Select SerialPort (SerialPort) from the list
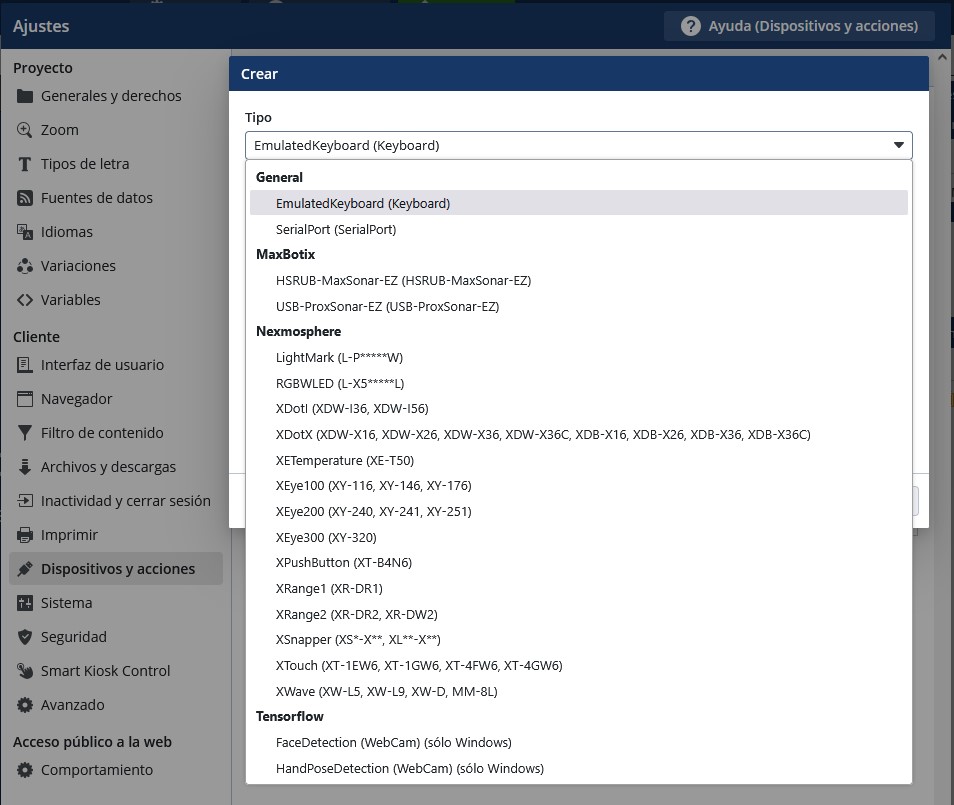Screen dimensions: 954x805 point(336,229)
